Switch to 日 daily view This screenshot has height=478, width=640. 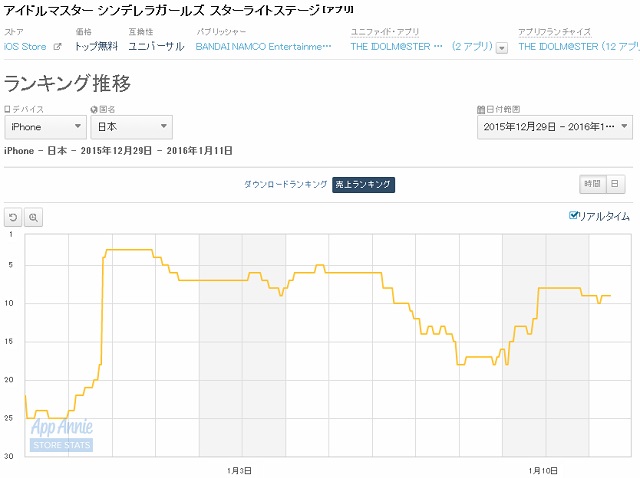tap(615, 184)
